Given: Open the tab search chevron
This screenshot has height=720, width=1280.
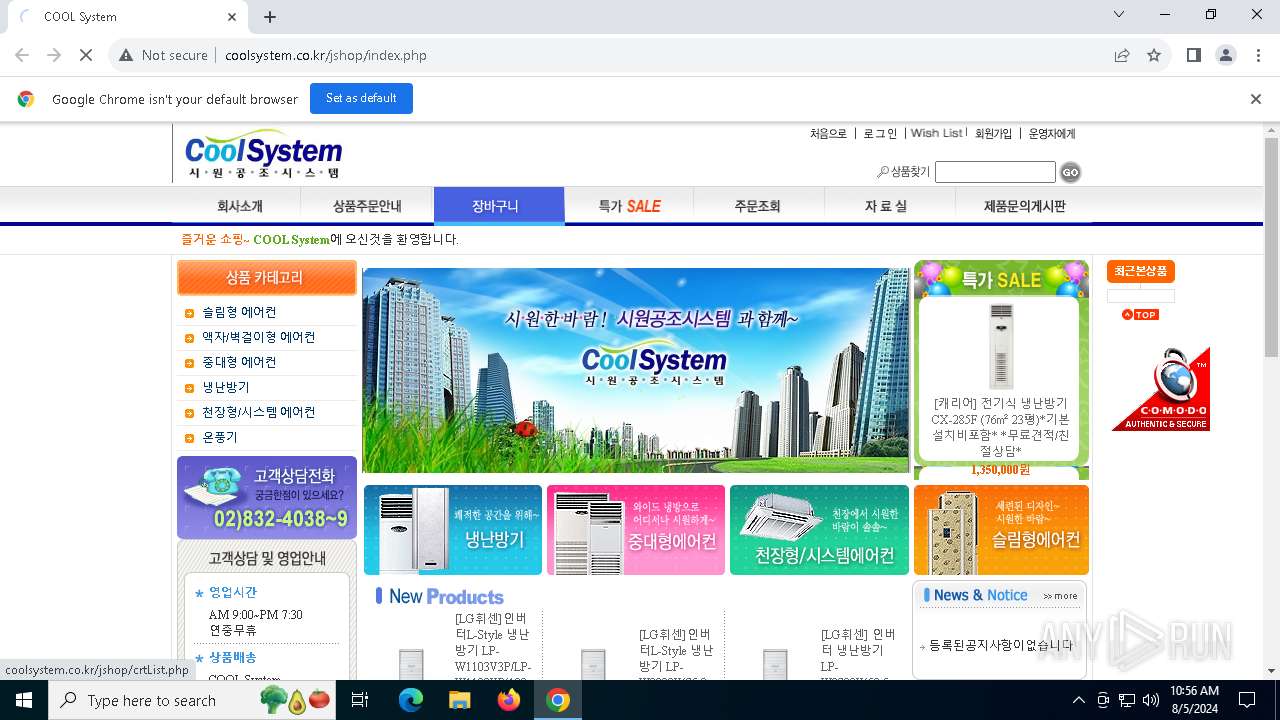Looking at the screenshot, I should click(1119, 15).
